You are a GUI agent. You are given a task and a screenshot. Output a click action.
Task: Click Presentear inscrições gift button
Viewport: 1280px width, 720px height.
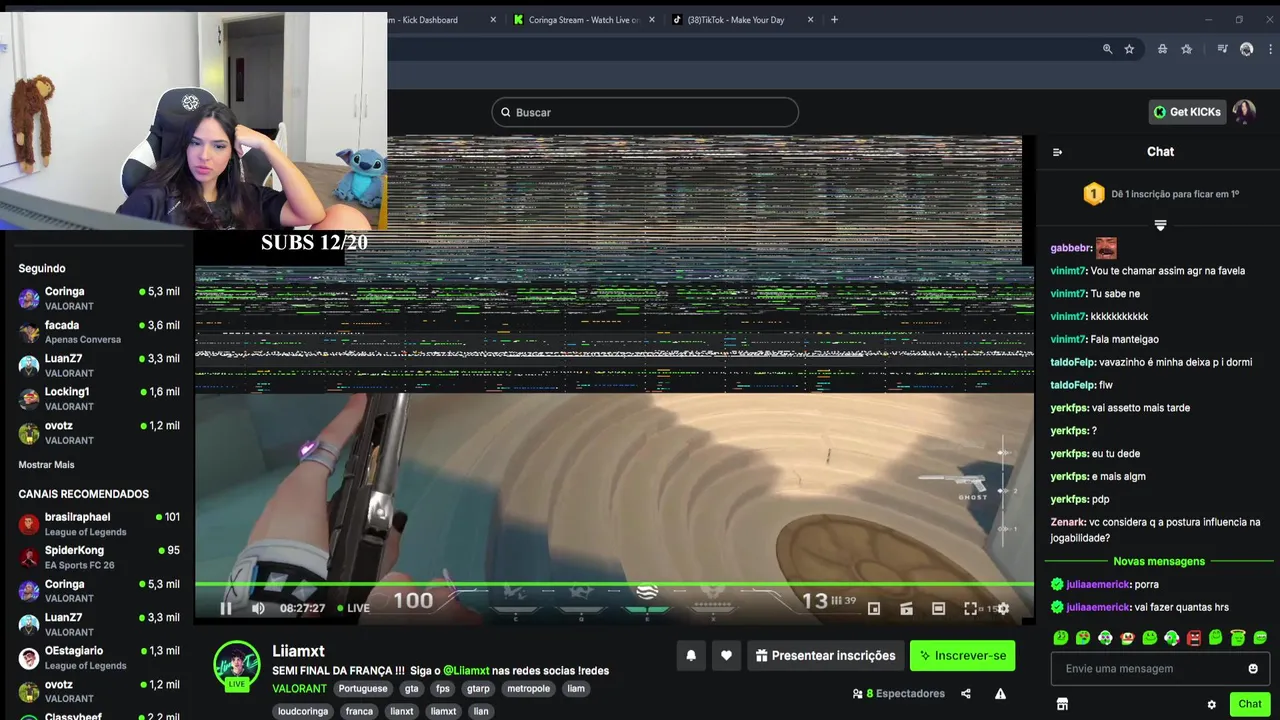[x=825, y=656]
